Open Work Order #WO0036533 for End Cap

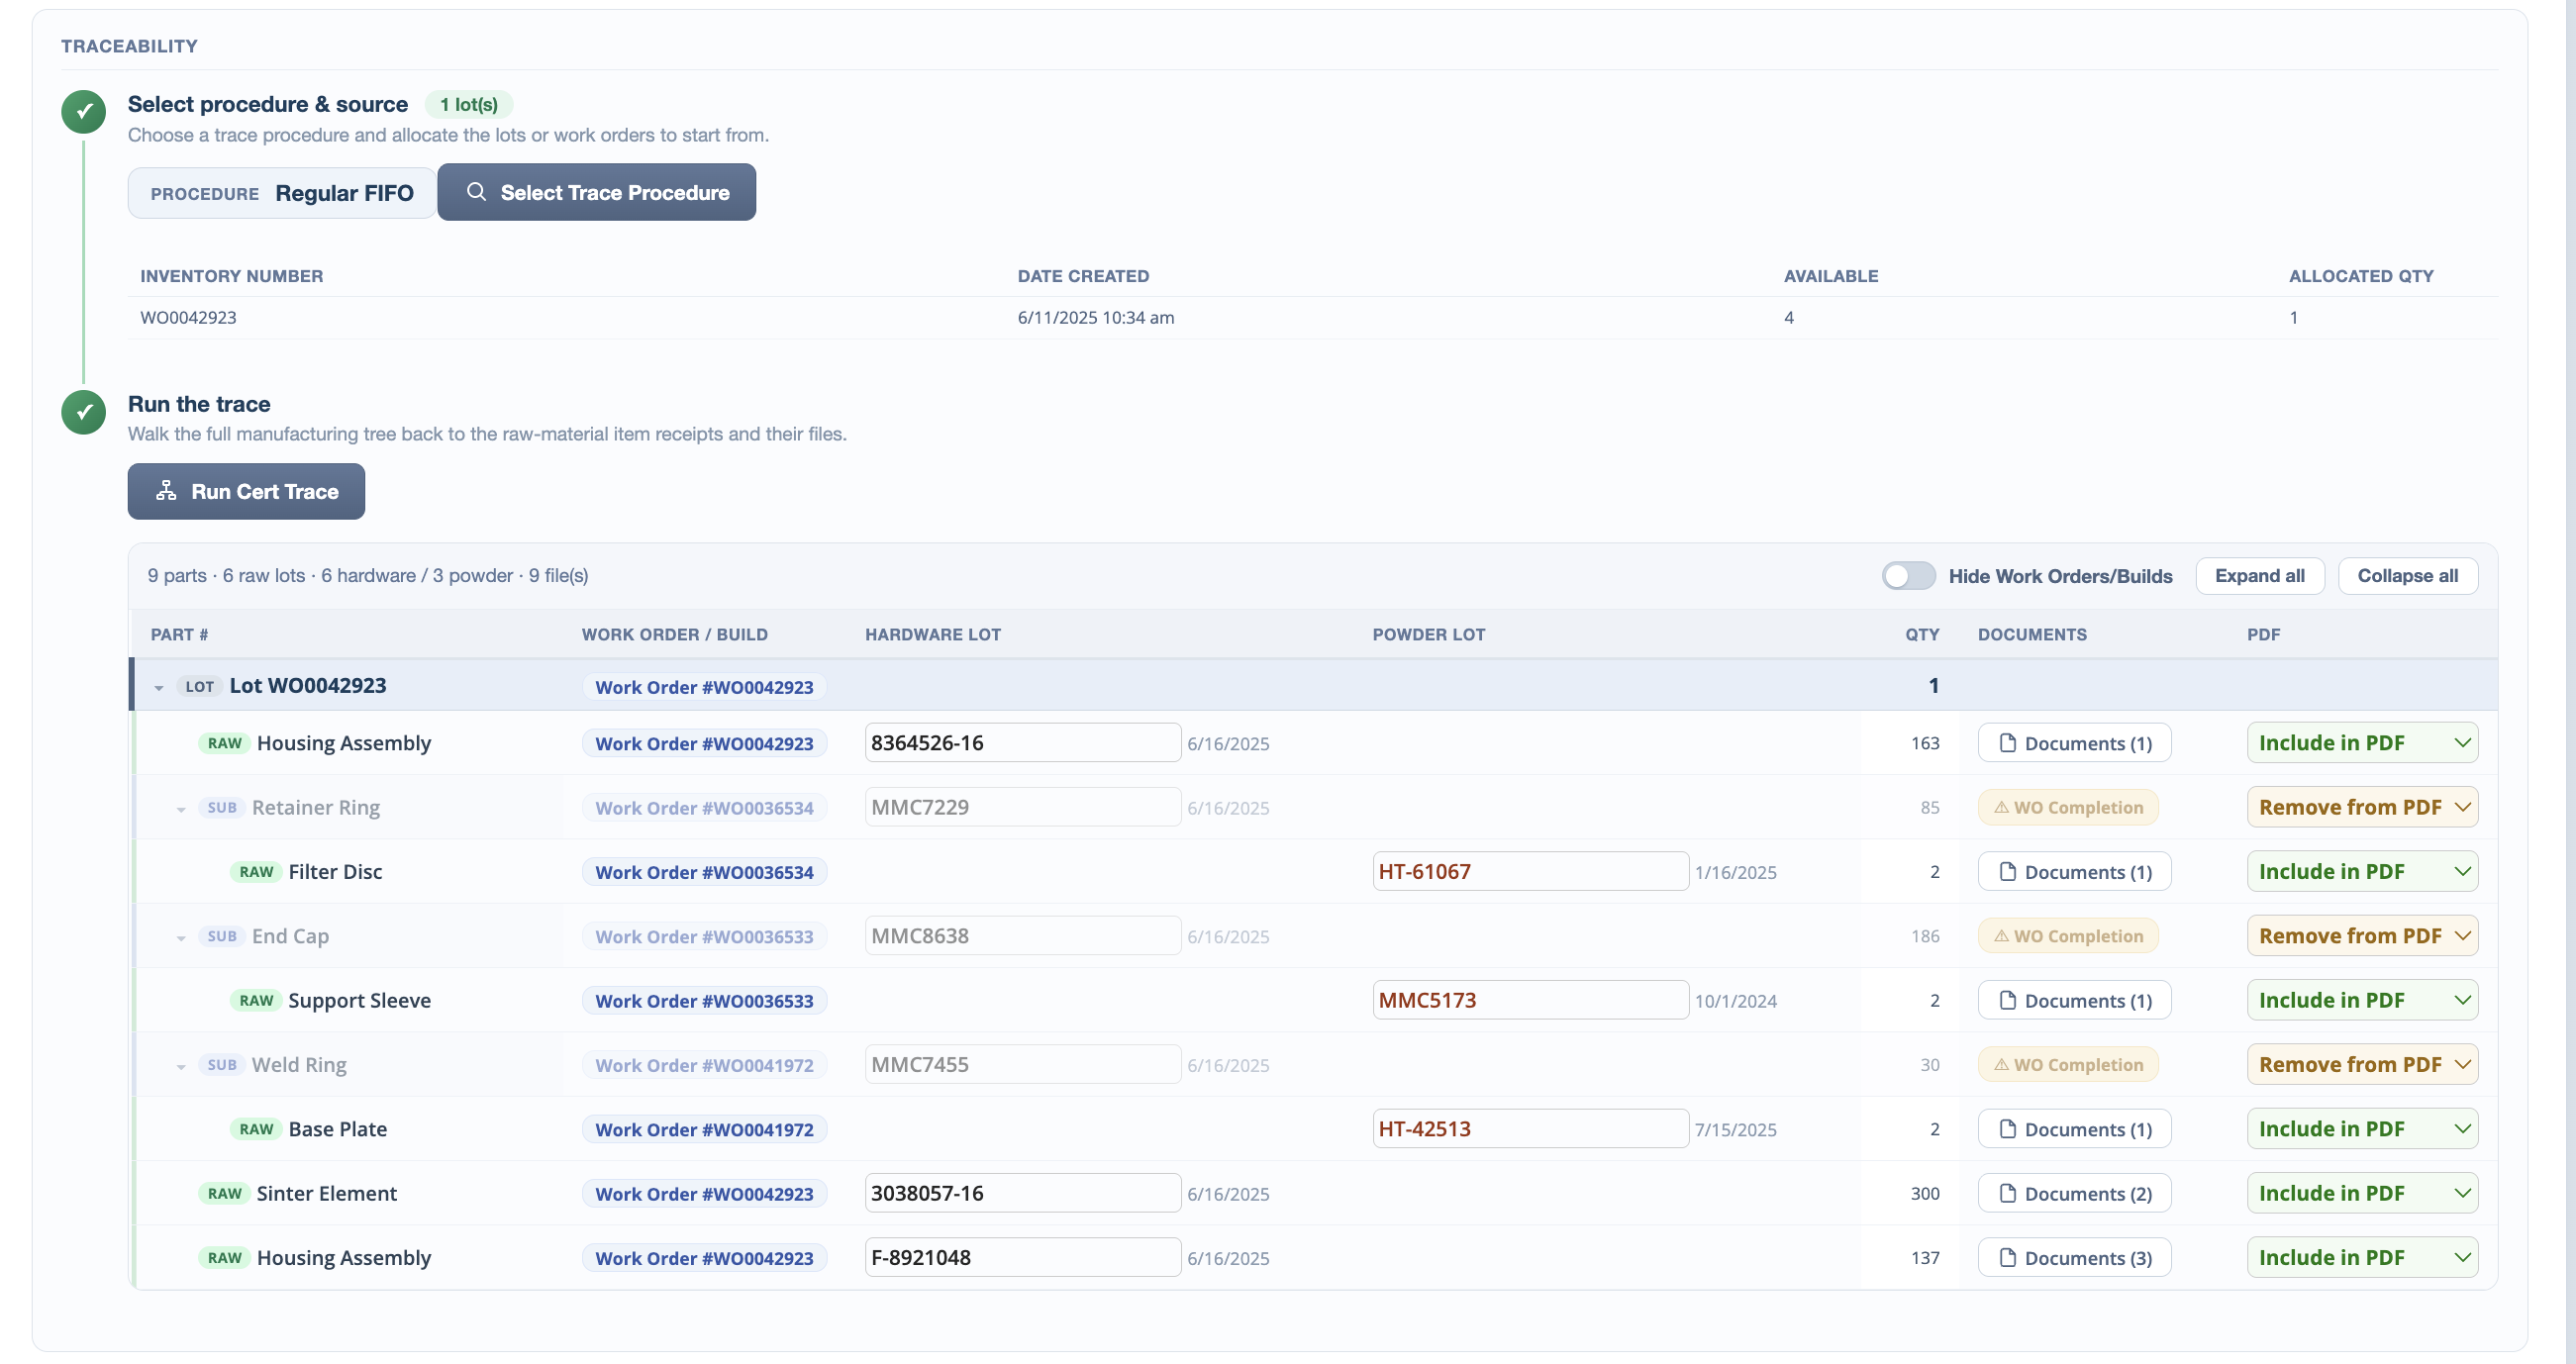pyautogui.click(x=704, y=937)
